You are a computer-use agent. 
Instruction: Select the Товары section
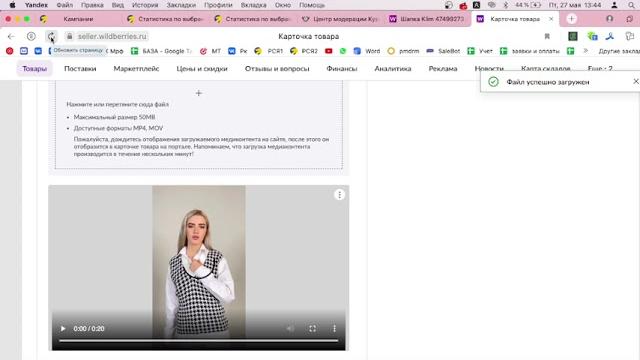point(35,69)
